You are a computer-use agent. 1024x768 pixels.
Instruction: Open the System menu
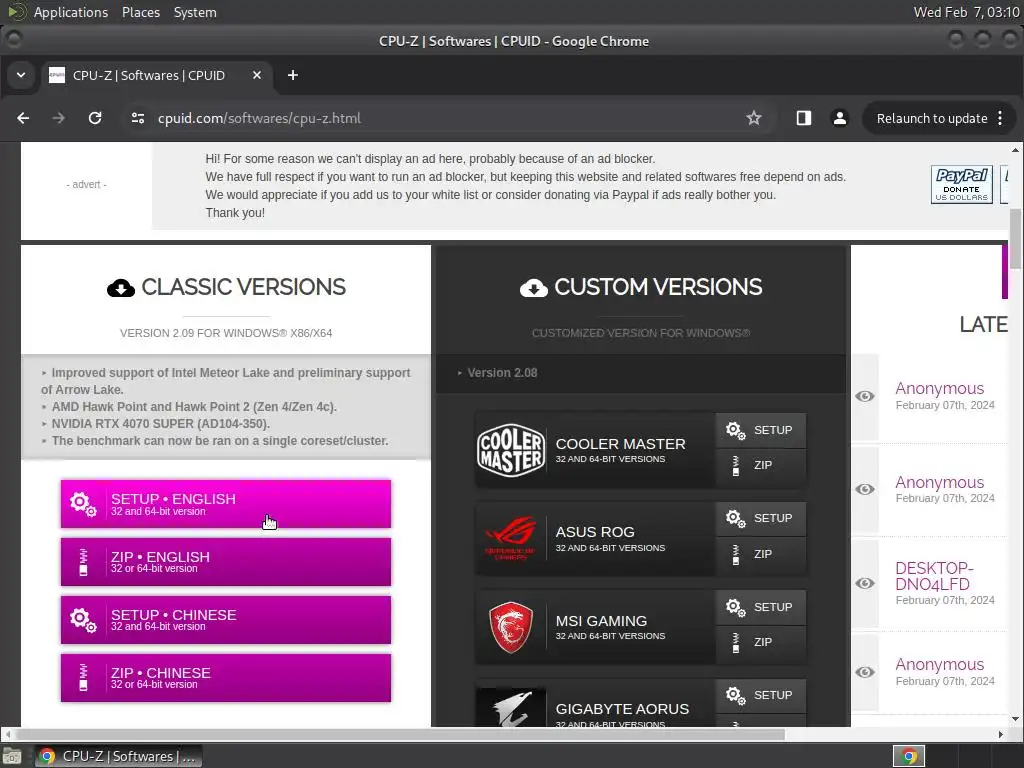[195, 12]
